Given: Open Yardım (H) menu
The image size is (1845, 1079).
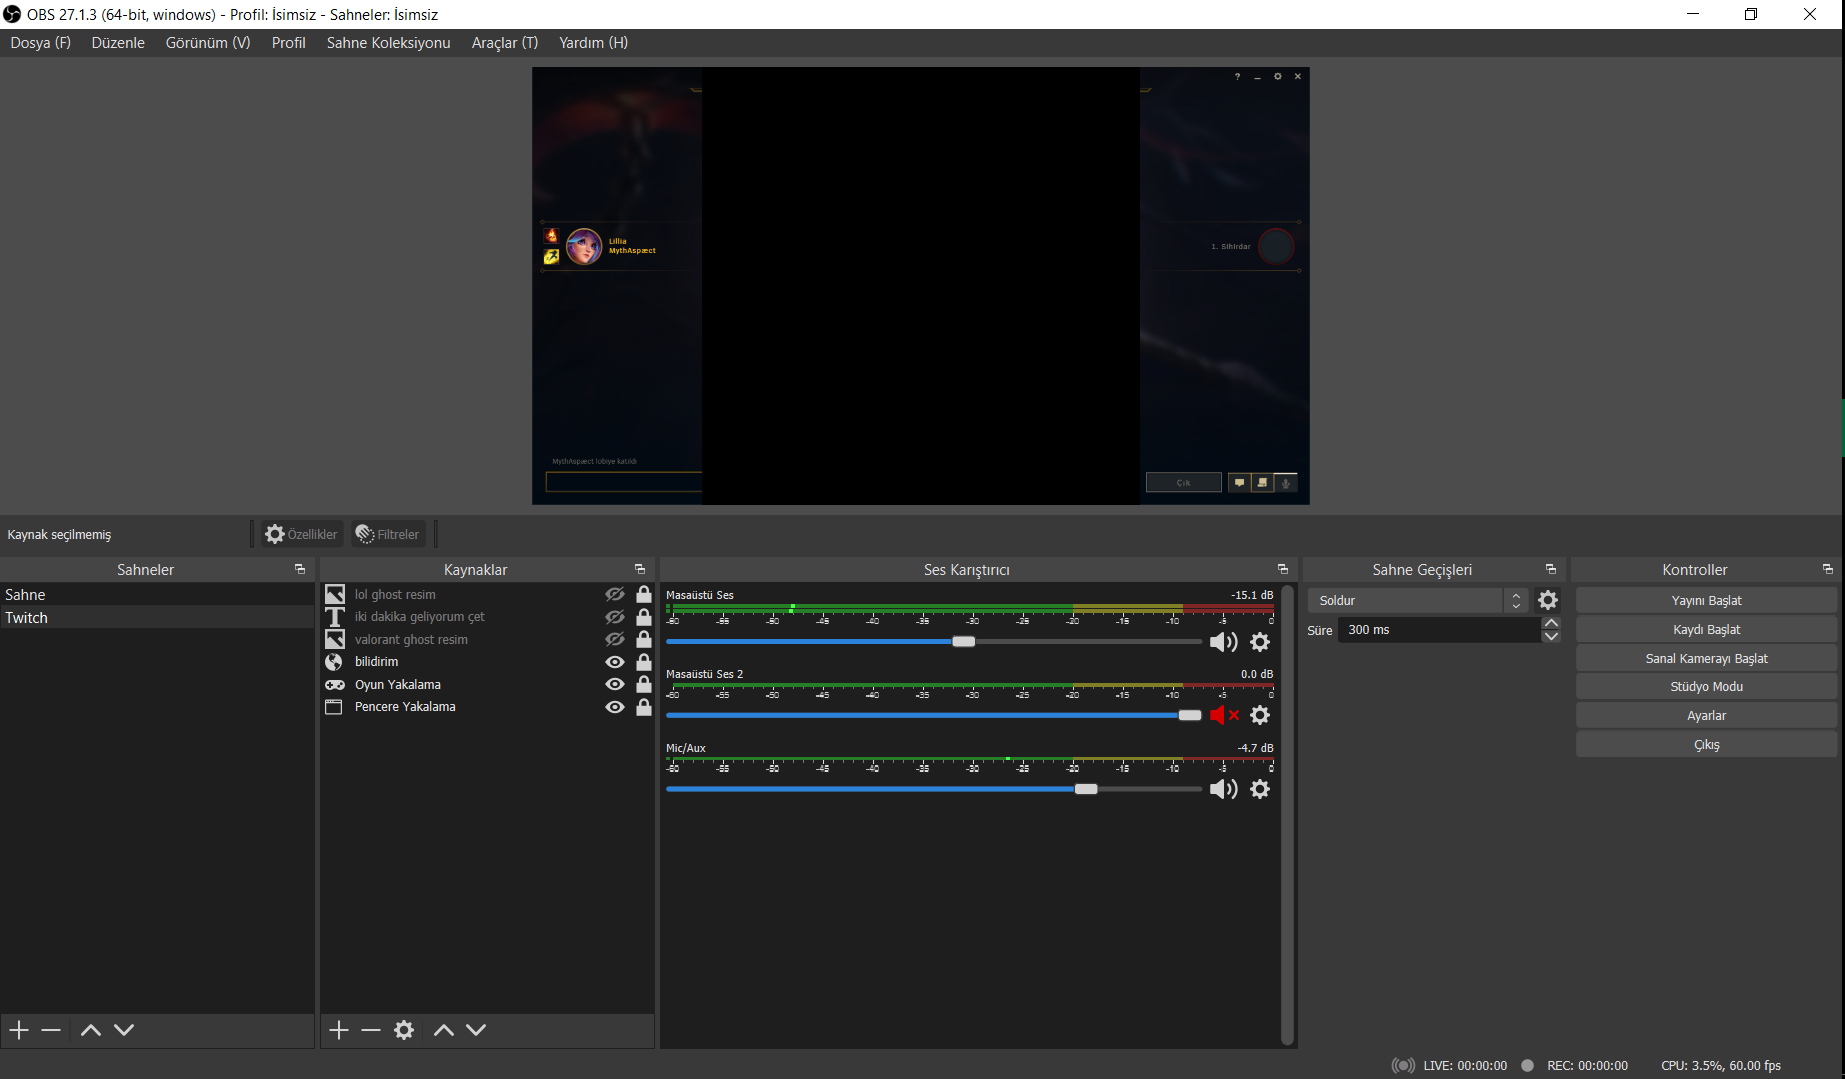Looking at the screenshot, I should pos(594,43).
